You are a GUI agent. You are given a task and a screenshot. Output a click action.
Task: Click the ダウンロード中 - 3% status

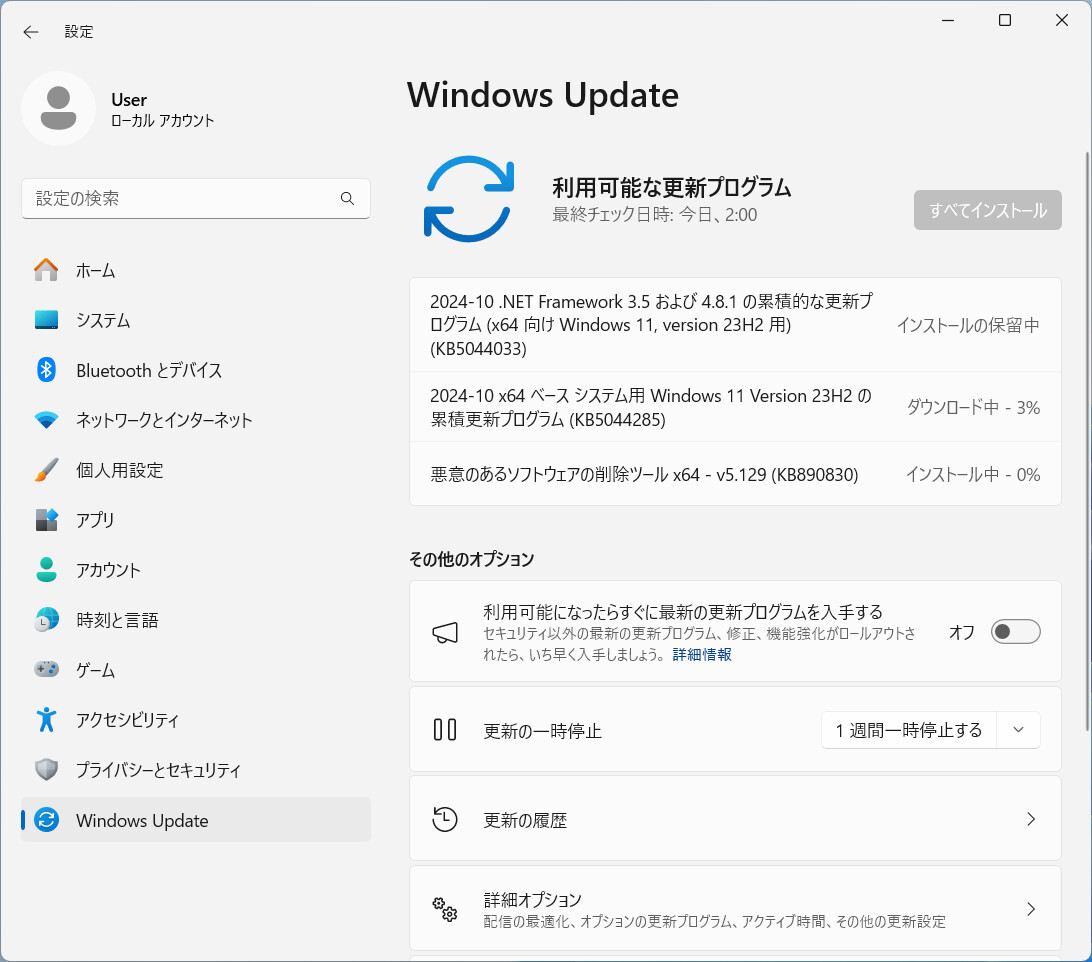[973, 408]
